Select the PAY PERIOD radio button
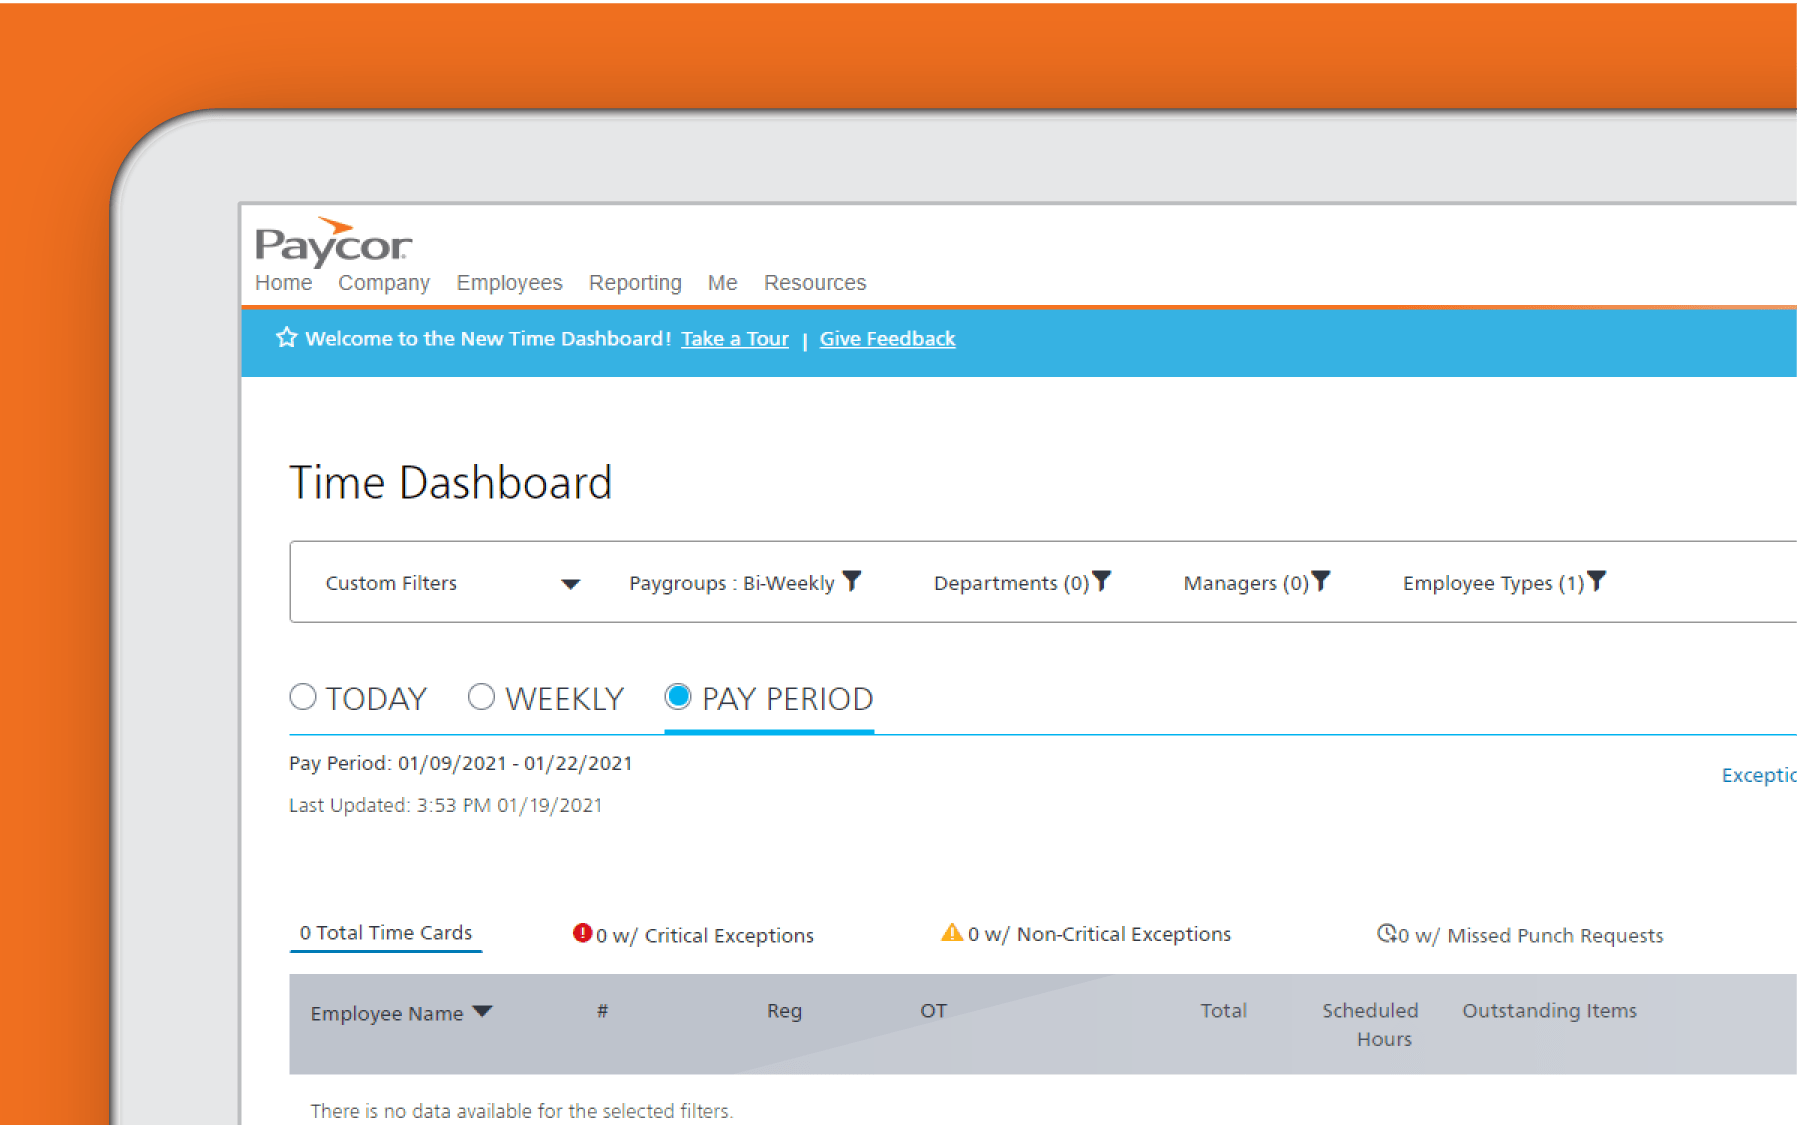 [x=678, y=696]
